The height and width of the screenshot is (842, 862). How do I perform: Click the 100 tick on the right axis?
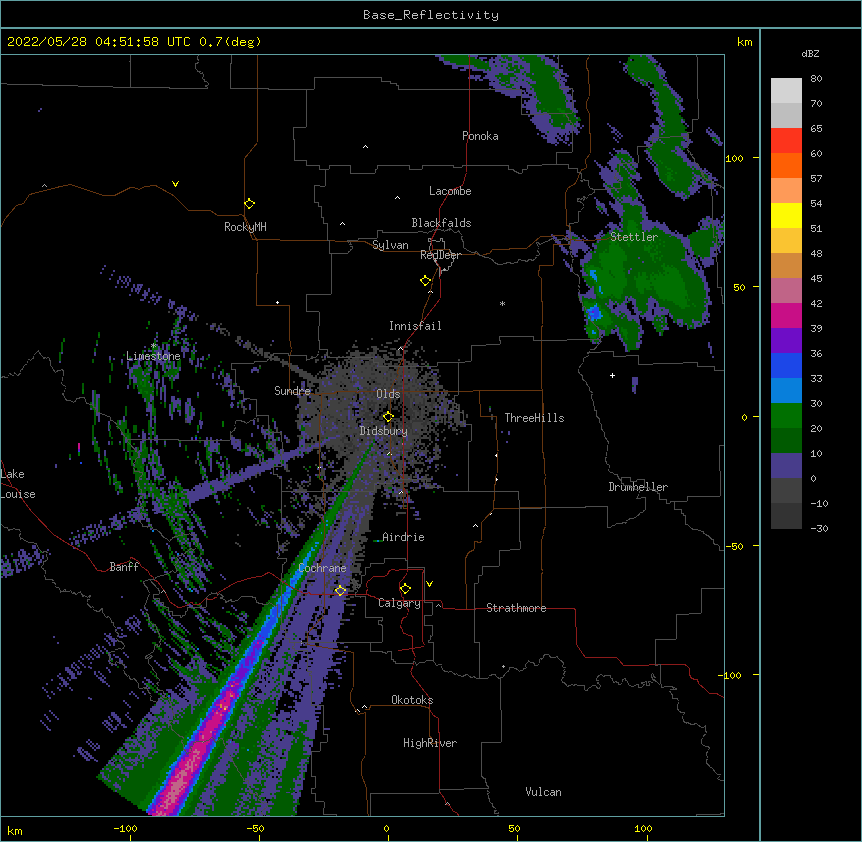click(x=734, y=158)
